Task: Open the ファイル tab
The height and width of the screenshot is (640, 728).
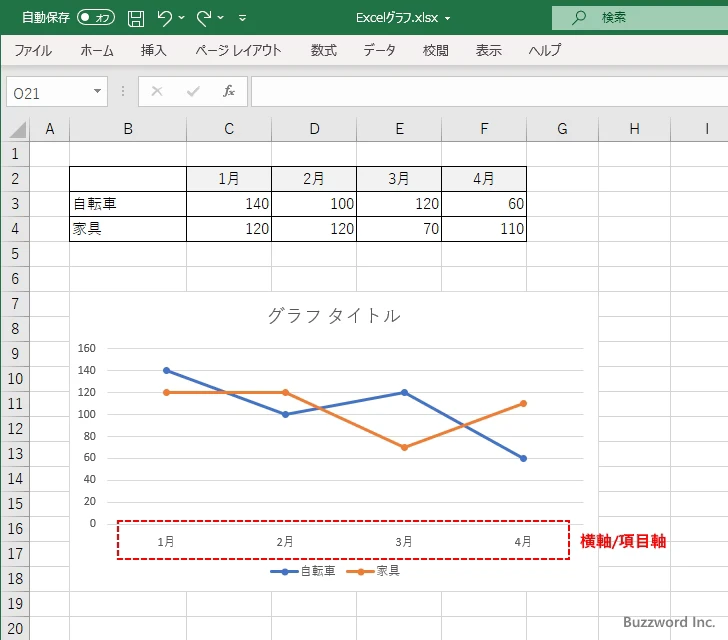Action: [x=33, y=50]
